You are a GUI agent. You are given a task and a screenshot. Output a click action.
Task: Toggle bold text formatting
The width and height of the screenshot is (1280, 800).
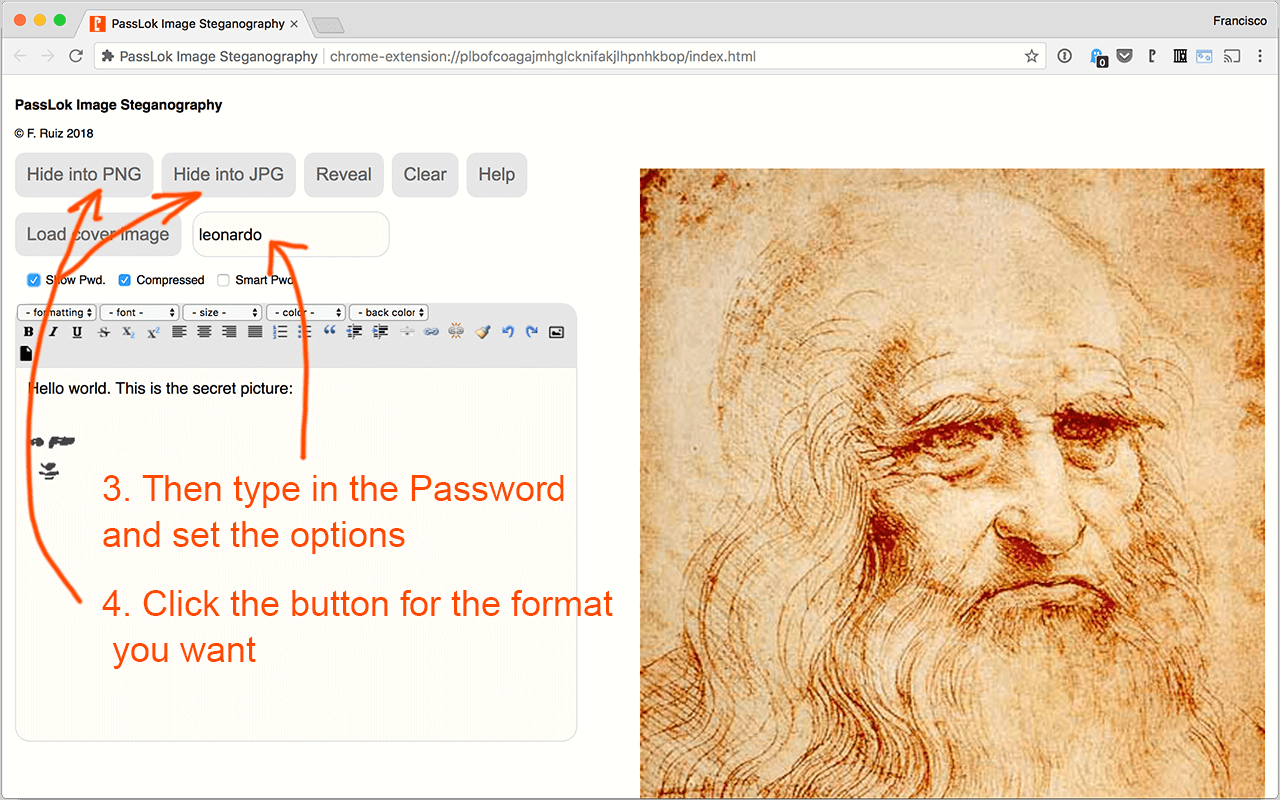tap(28, 332)
